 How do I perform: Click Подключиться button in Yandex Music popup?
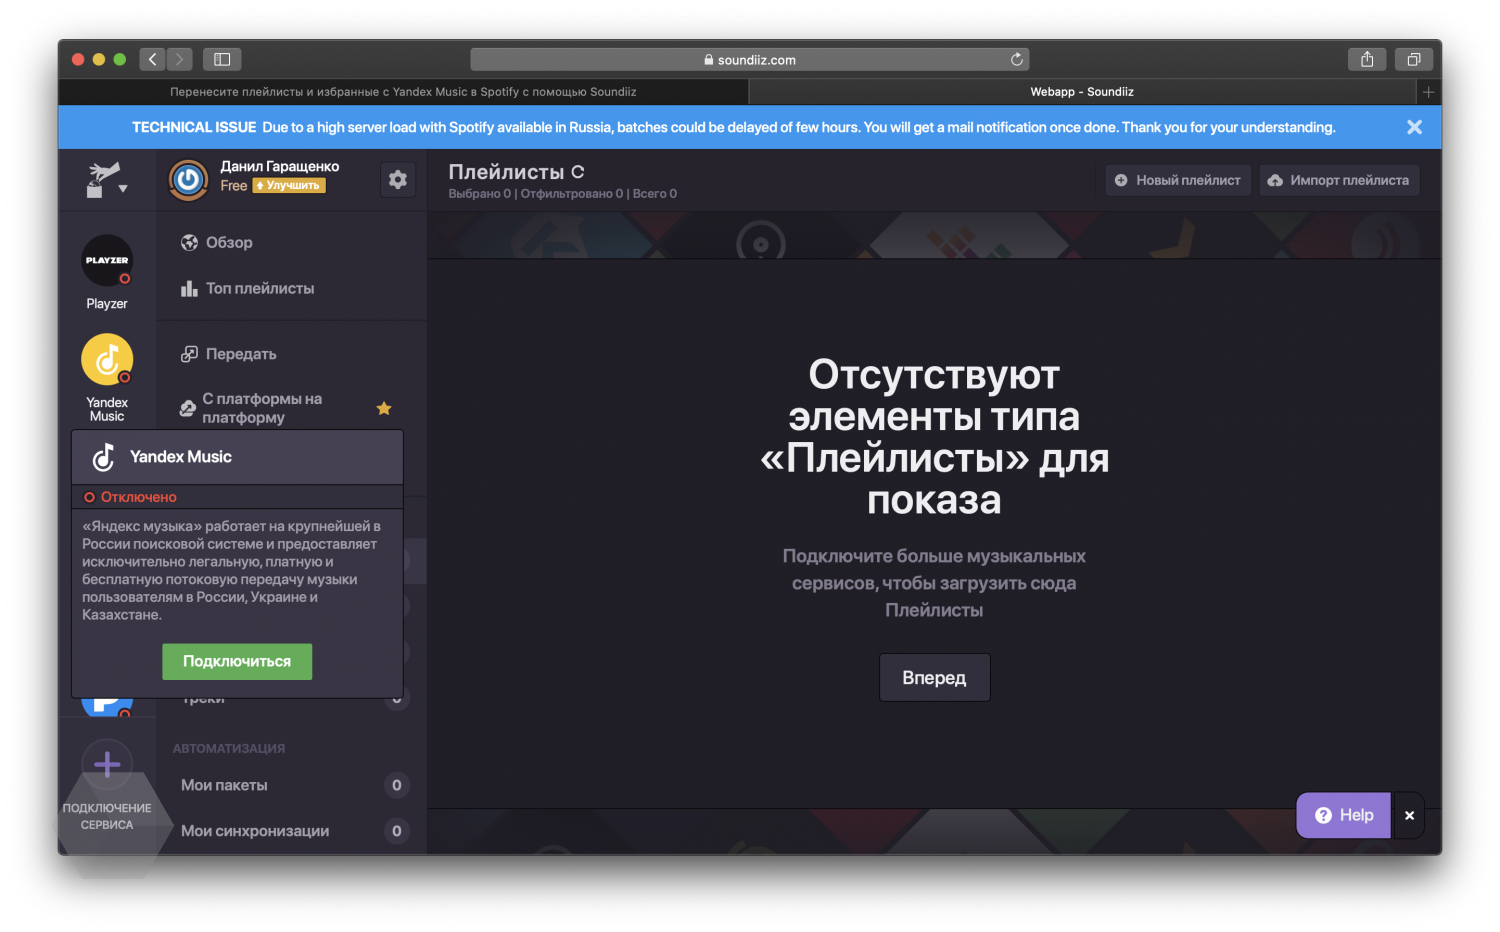(237, 661)
